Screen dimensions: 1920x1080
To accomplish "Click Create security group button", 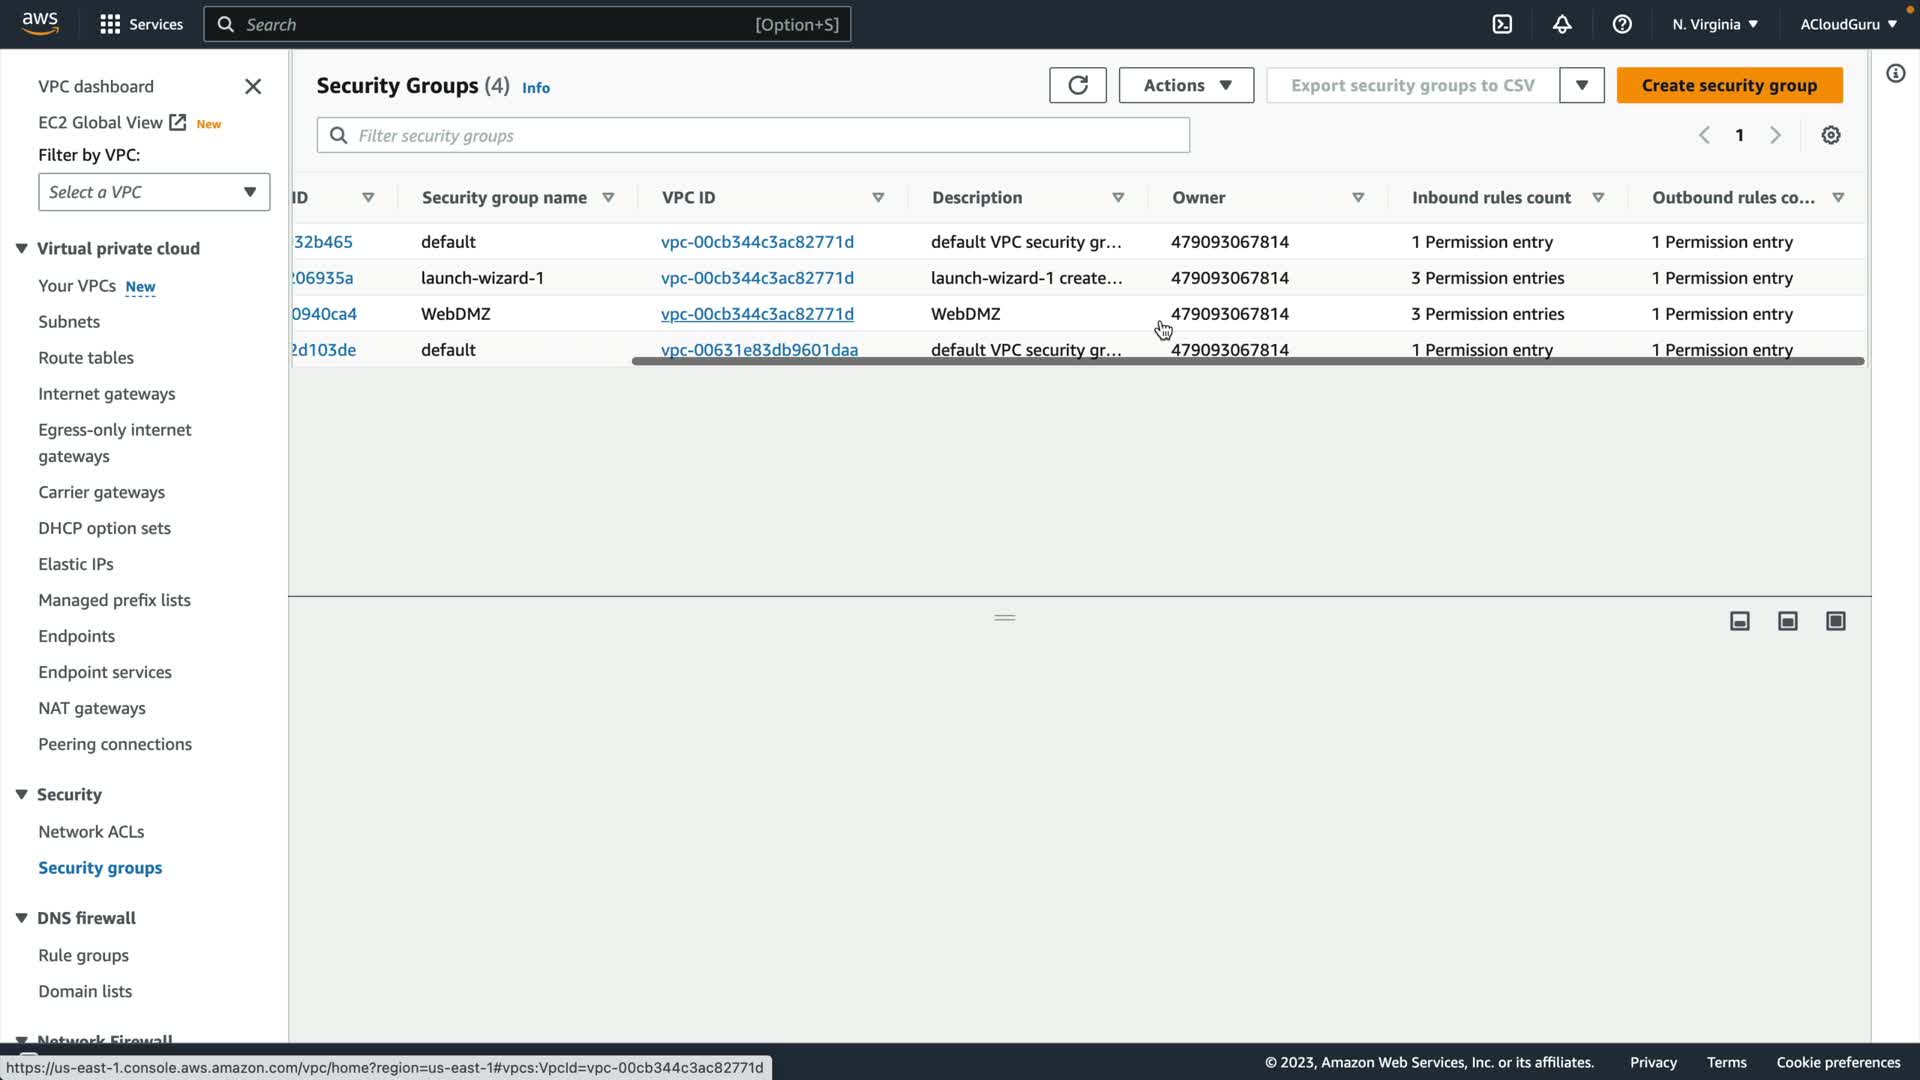I will tap(1729, 85).
